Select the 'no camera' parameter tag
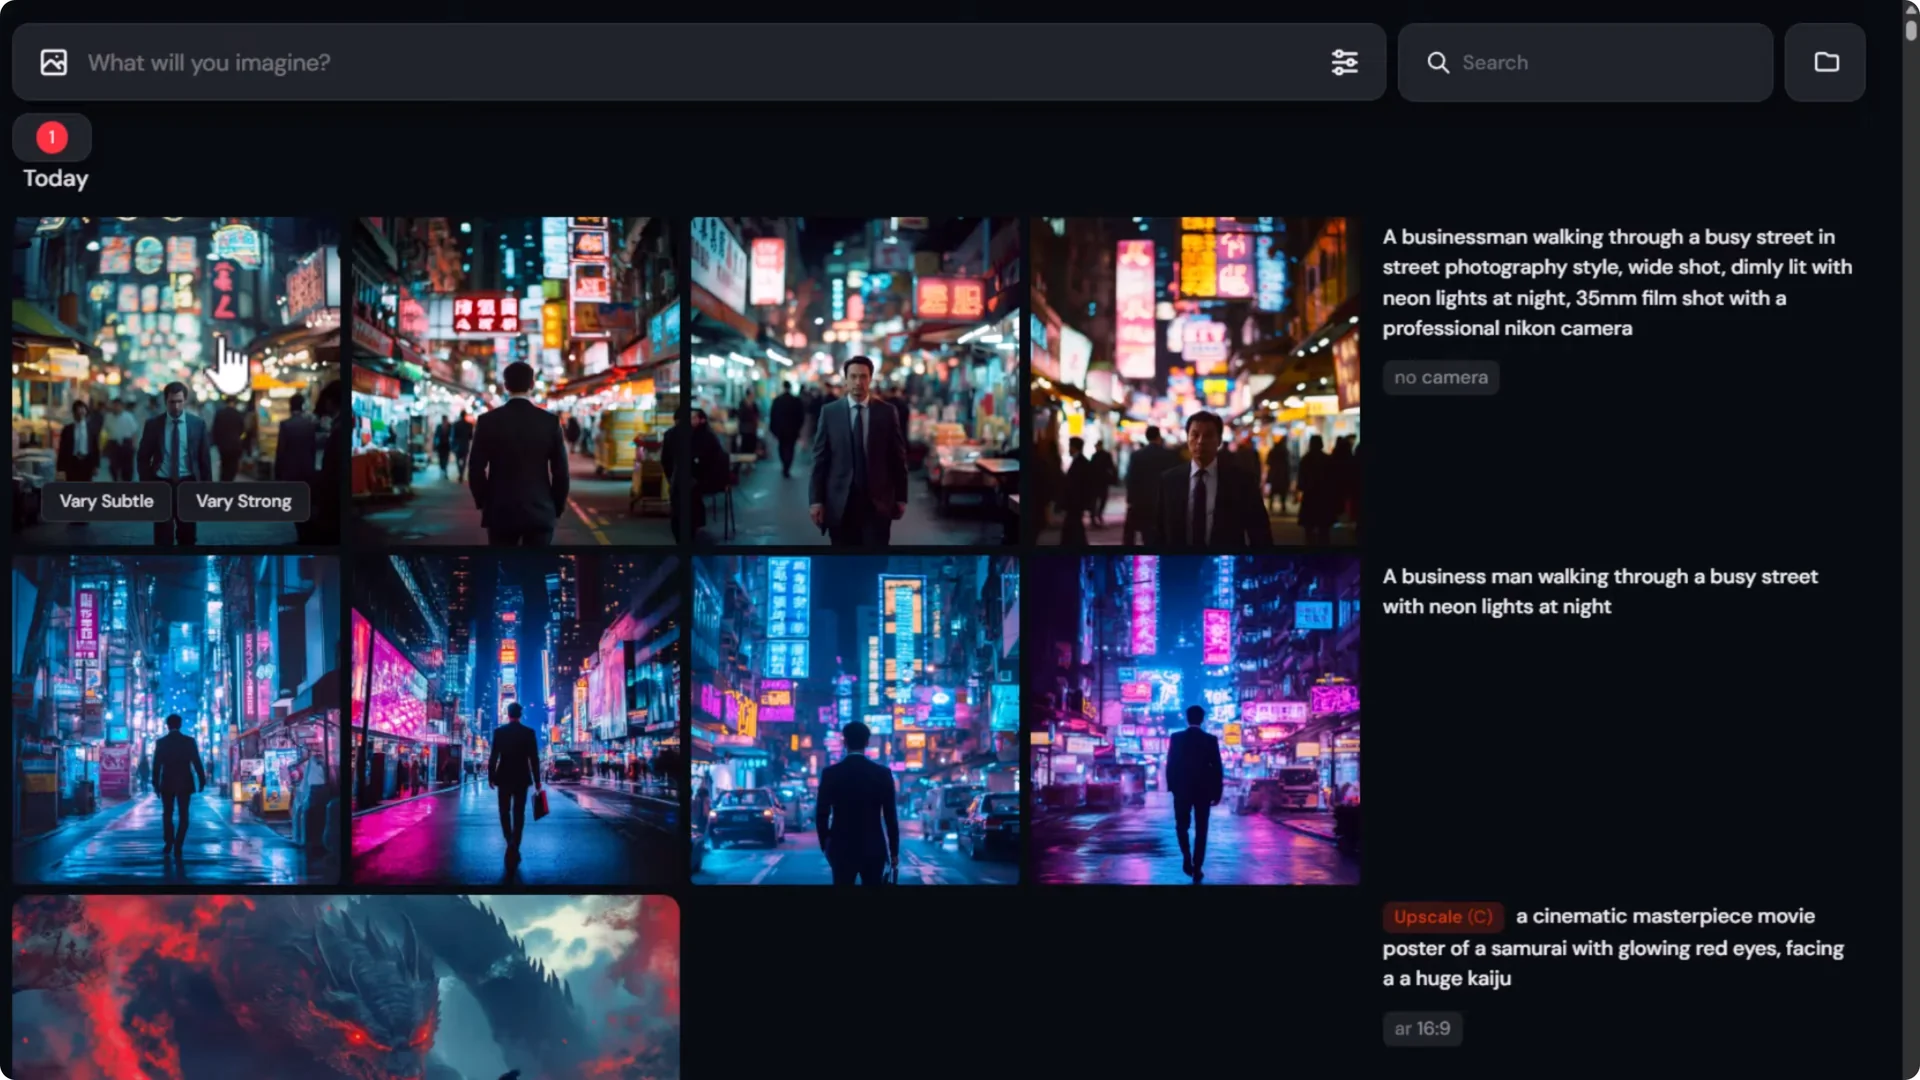The height and width of the screenshot is (1080, 1920). (1440, 377)
